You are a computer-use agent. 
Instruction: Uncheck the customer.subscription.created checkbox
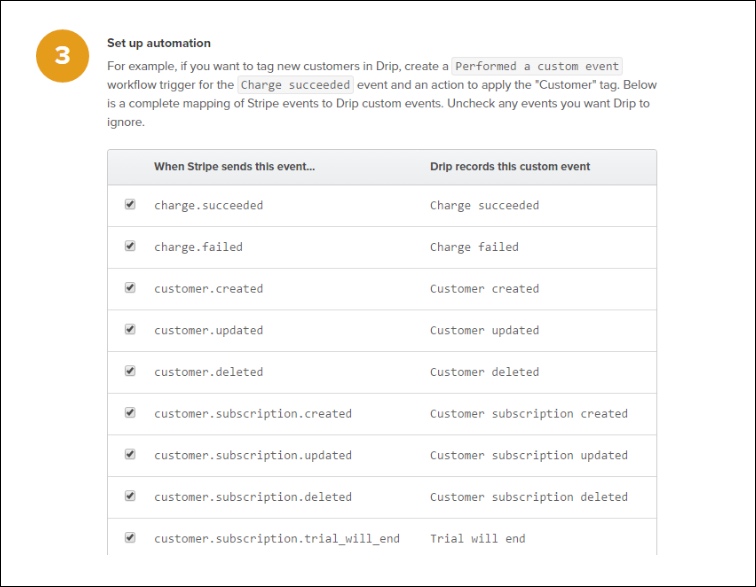point(130,413)
